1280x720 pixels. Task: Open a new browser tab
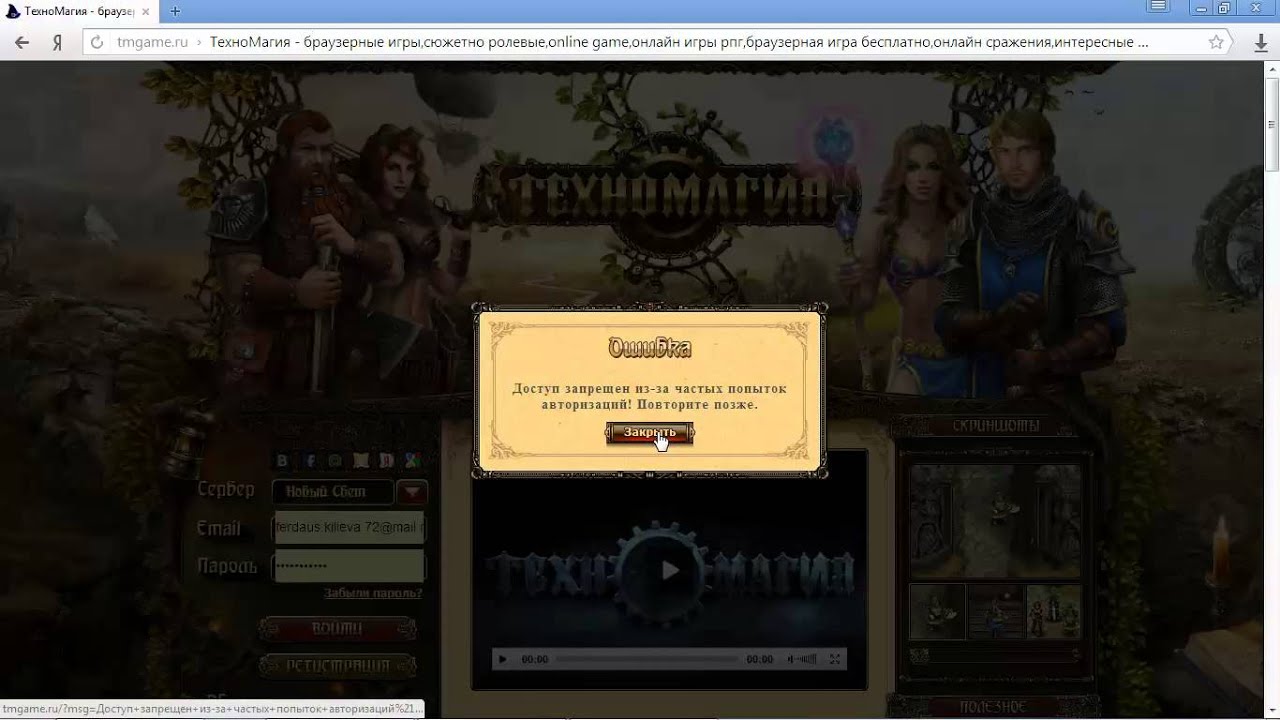point(175,11)
